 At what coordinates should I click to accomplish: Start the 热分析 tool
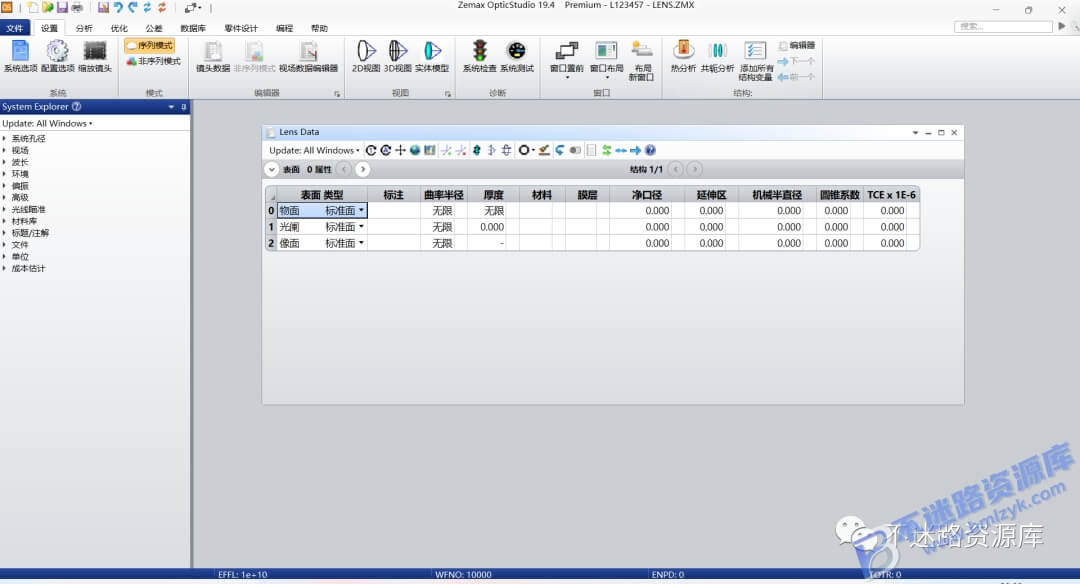tap(683, 56)
